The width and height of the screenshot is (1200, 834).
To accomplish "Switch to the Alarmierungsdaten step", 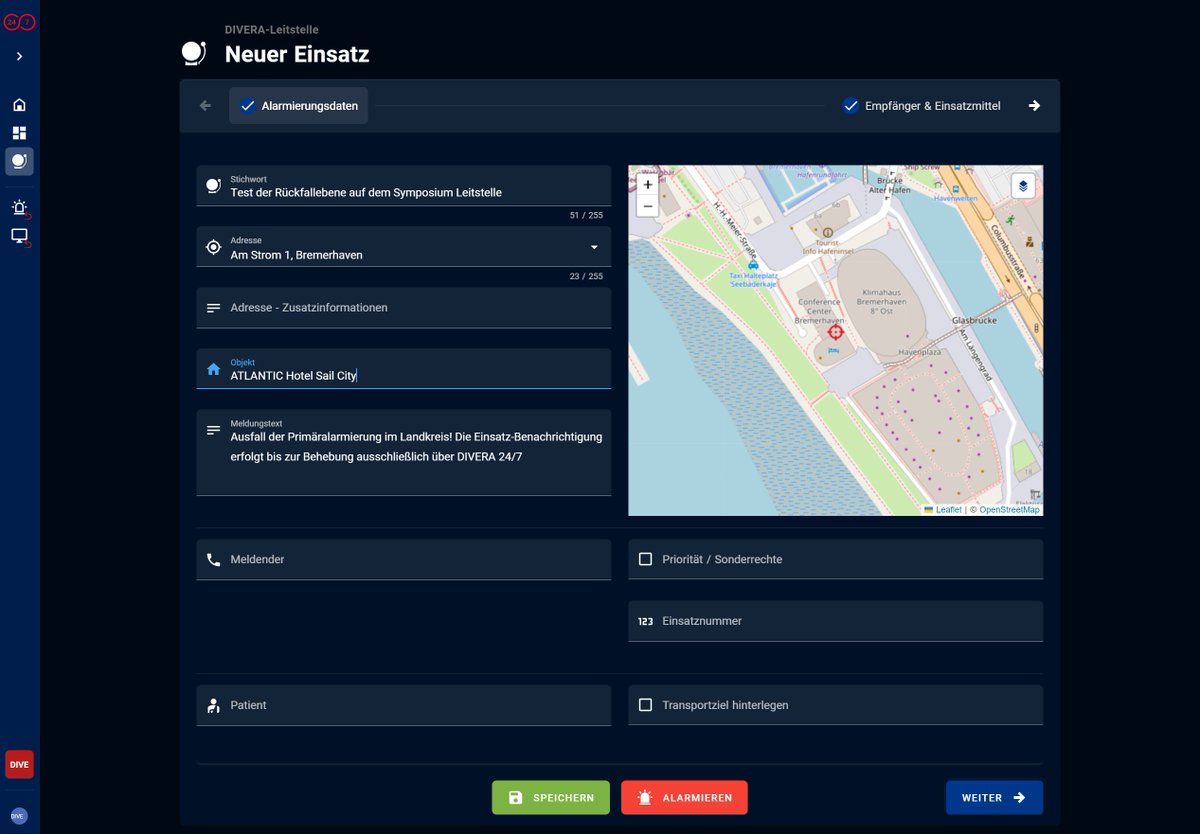I will point(298,106).
